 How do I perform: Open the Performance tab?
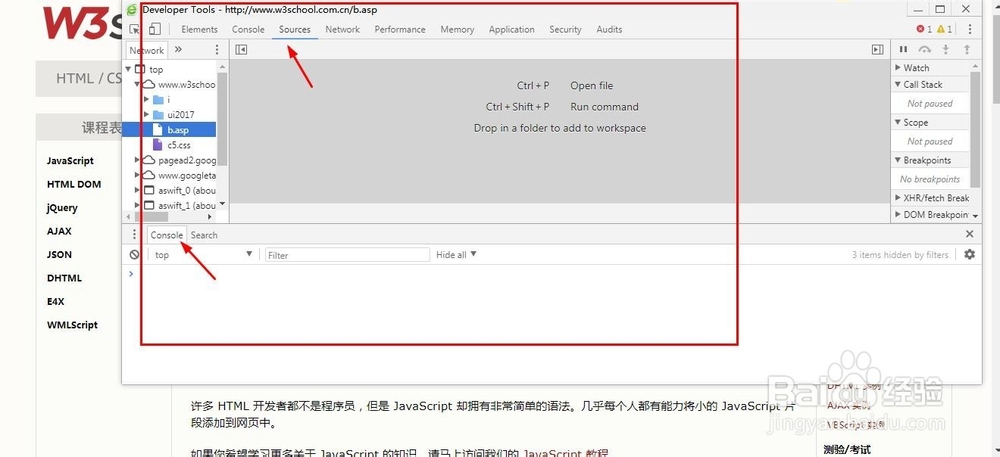coord(400,29)
